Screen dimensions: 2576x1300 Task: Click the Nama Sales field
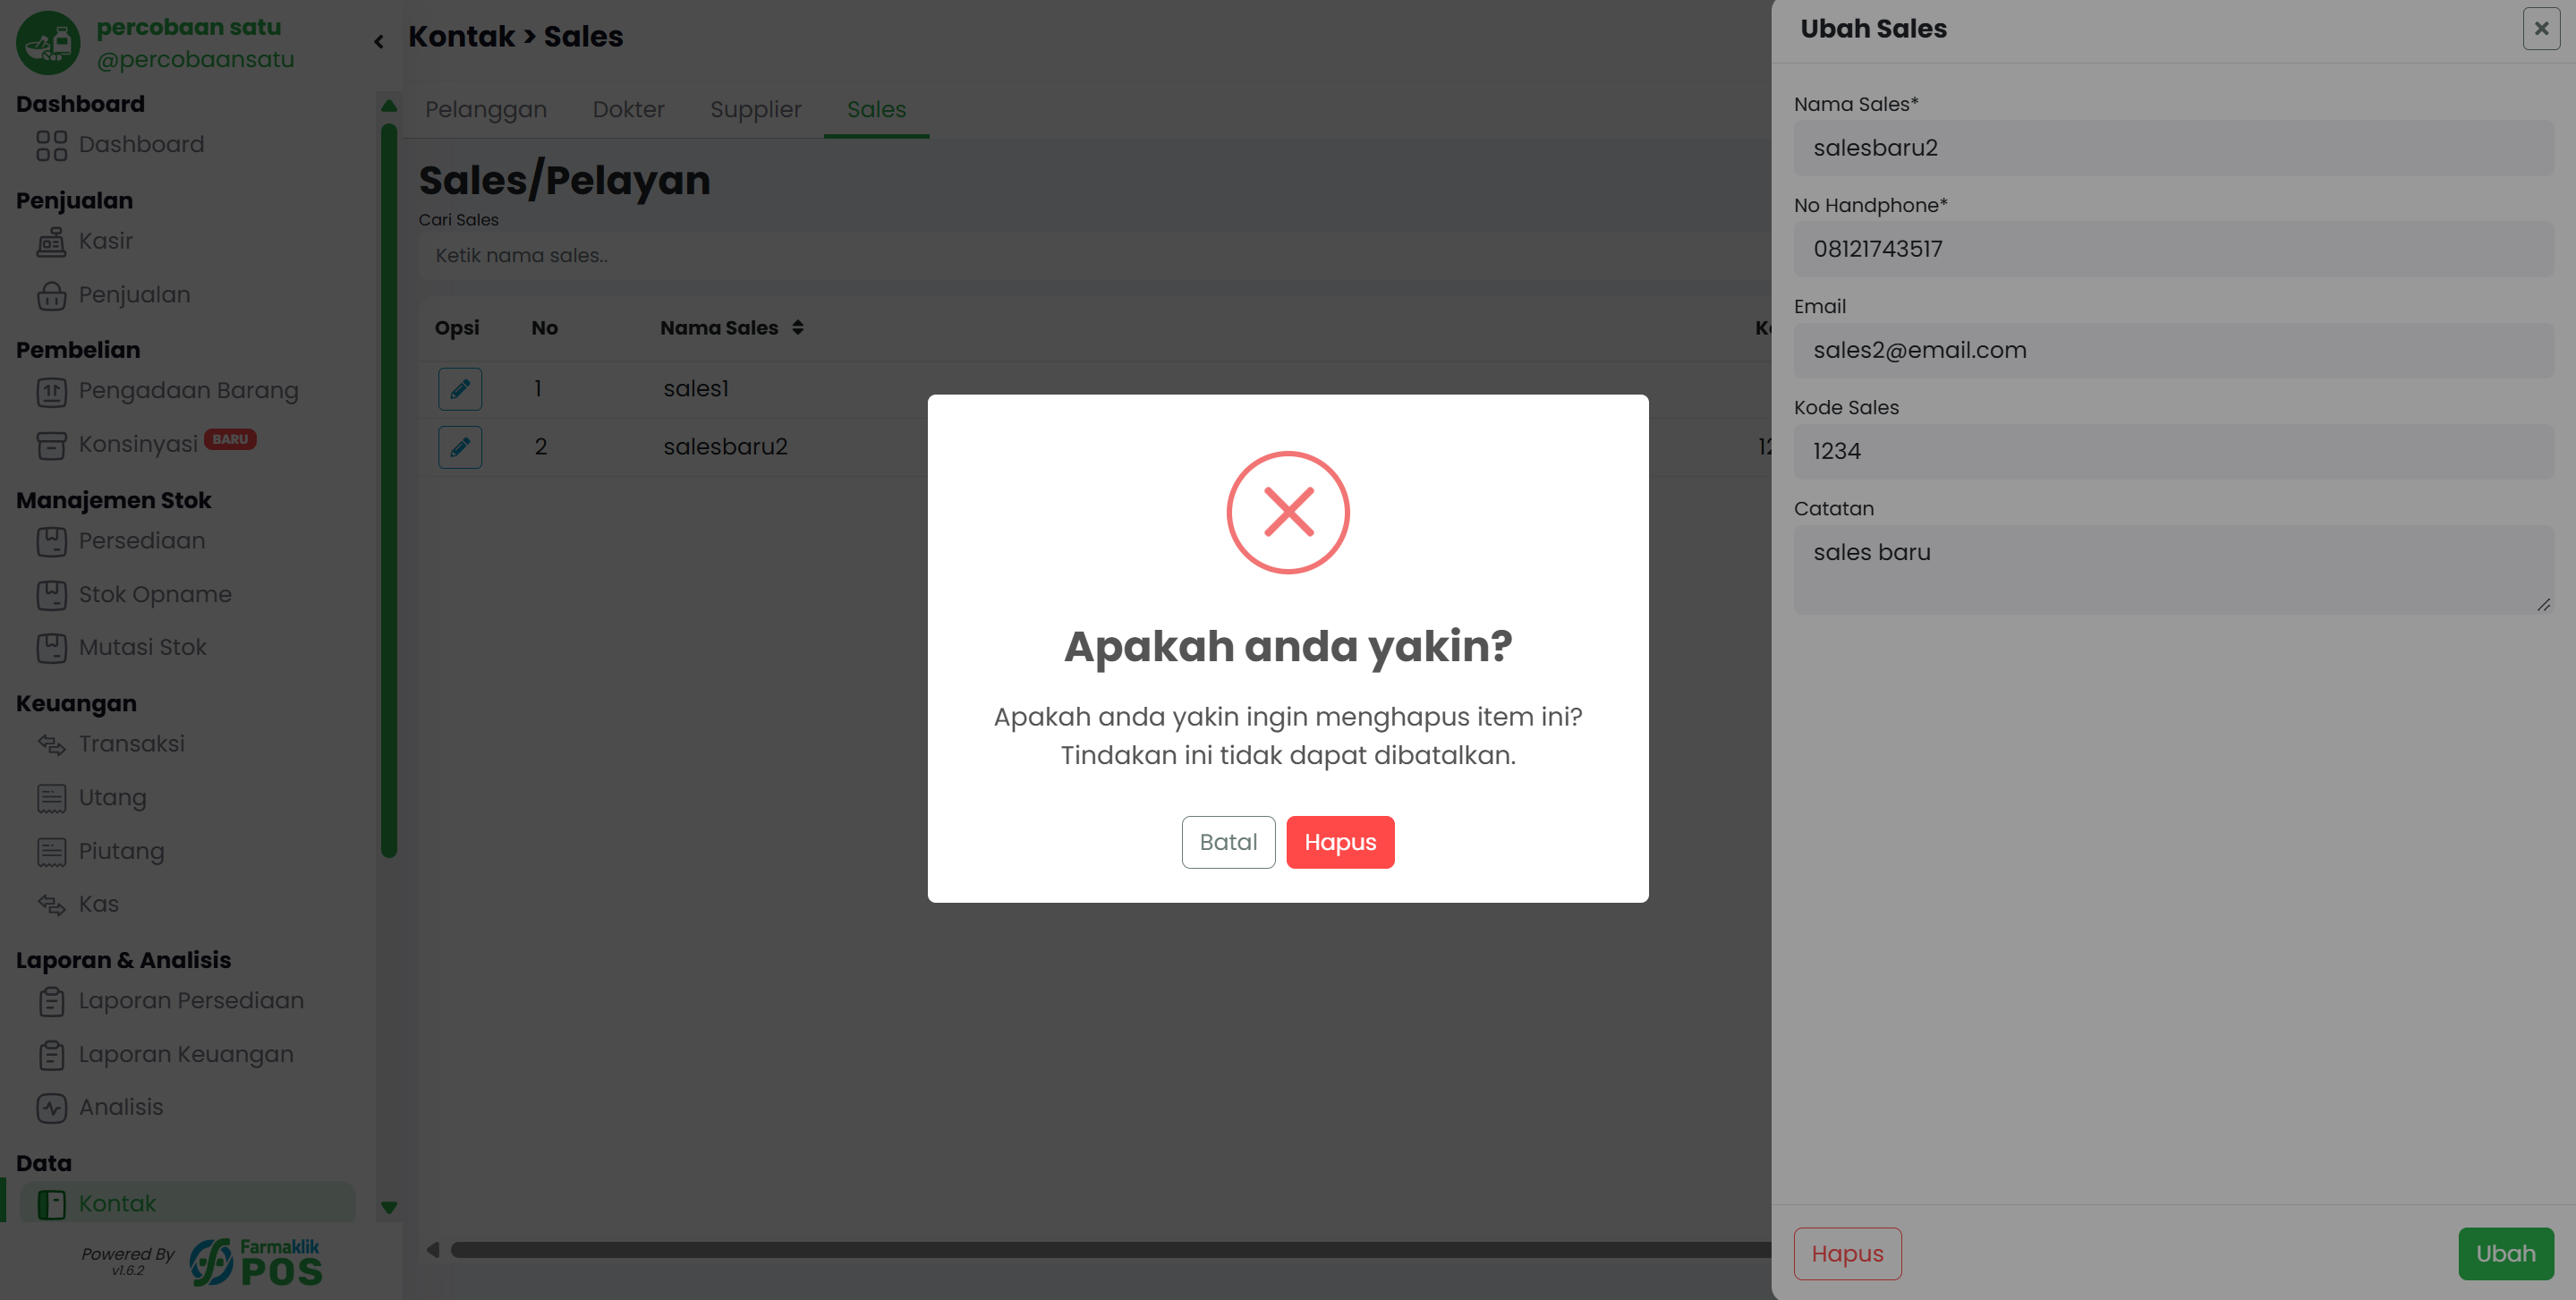click(2173, 148)
